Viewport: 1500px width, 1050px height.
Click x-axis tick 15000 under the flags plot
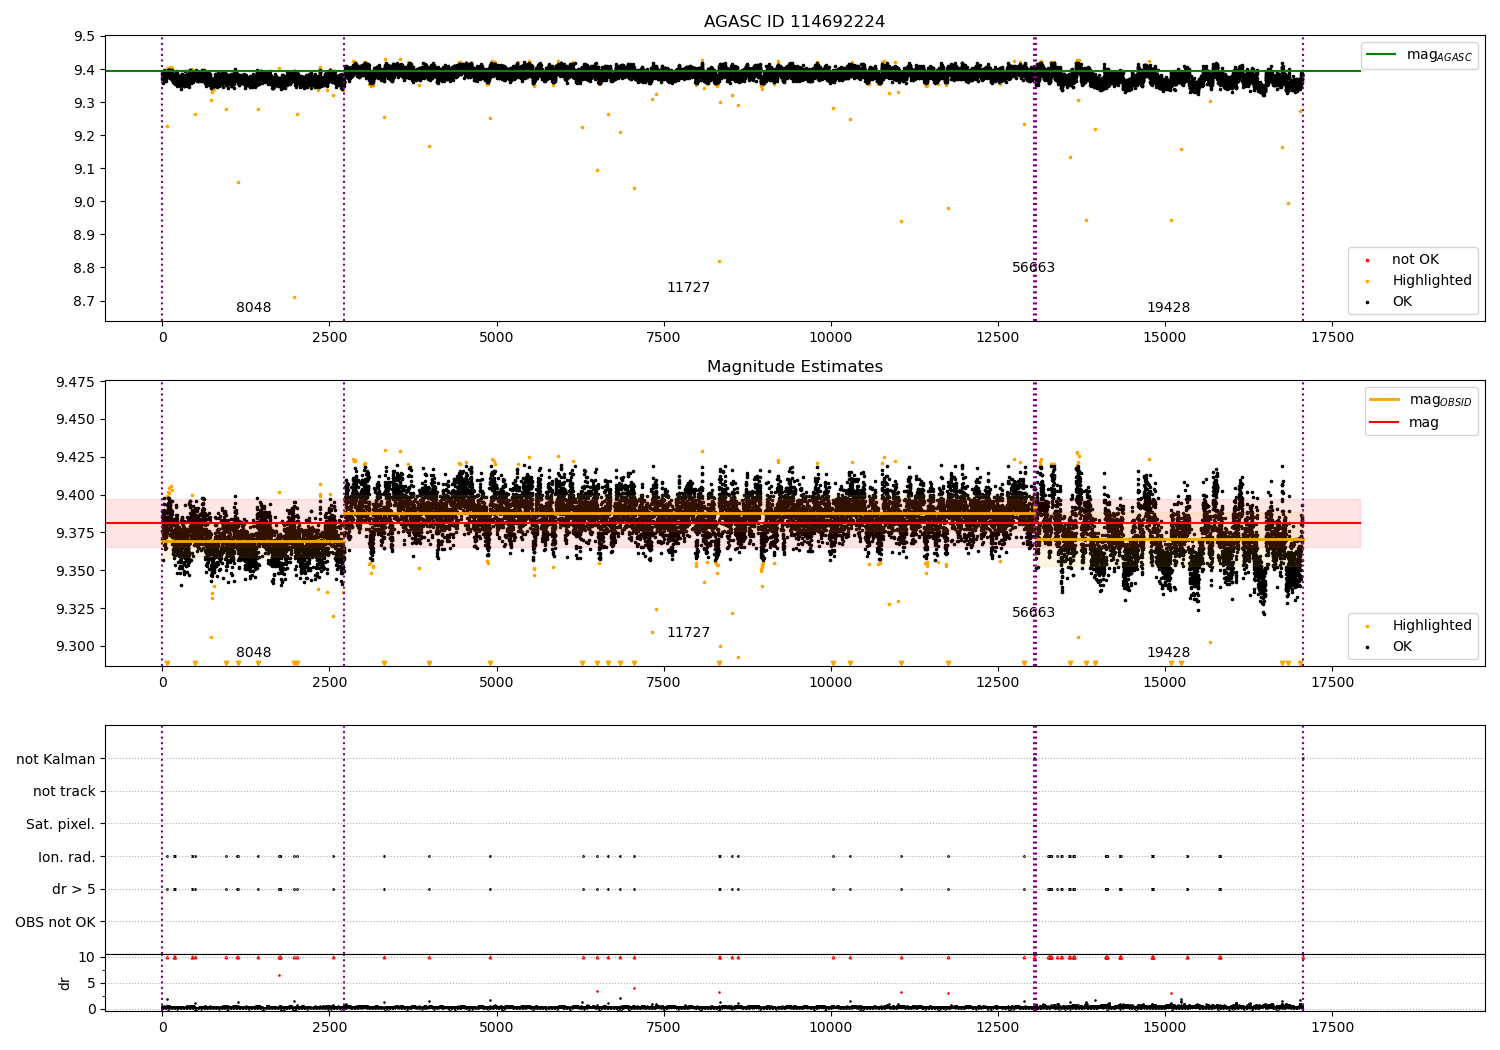(x=1165, y=1028)
